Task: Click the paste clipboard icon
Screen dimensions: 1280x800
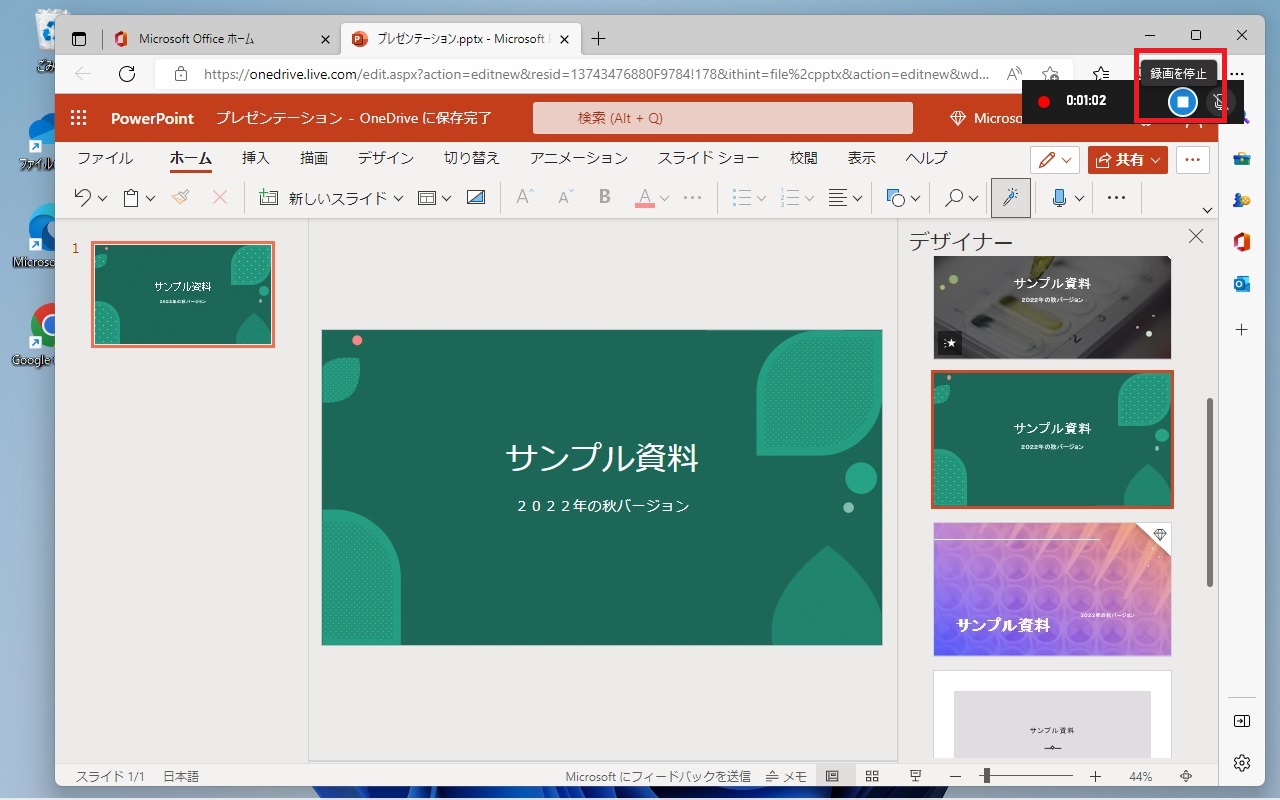Action: click(131, 198)
